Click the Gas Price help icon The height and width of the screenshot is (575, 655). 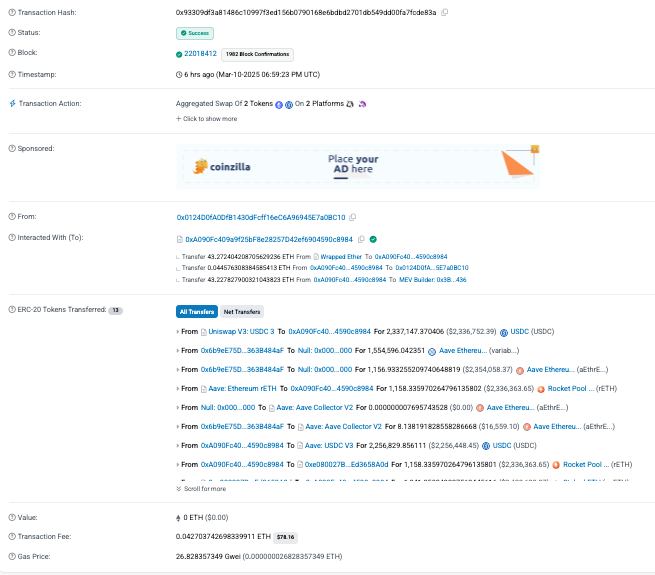click(12, 557)
